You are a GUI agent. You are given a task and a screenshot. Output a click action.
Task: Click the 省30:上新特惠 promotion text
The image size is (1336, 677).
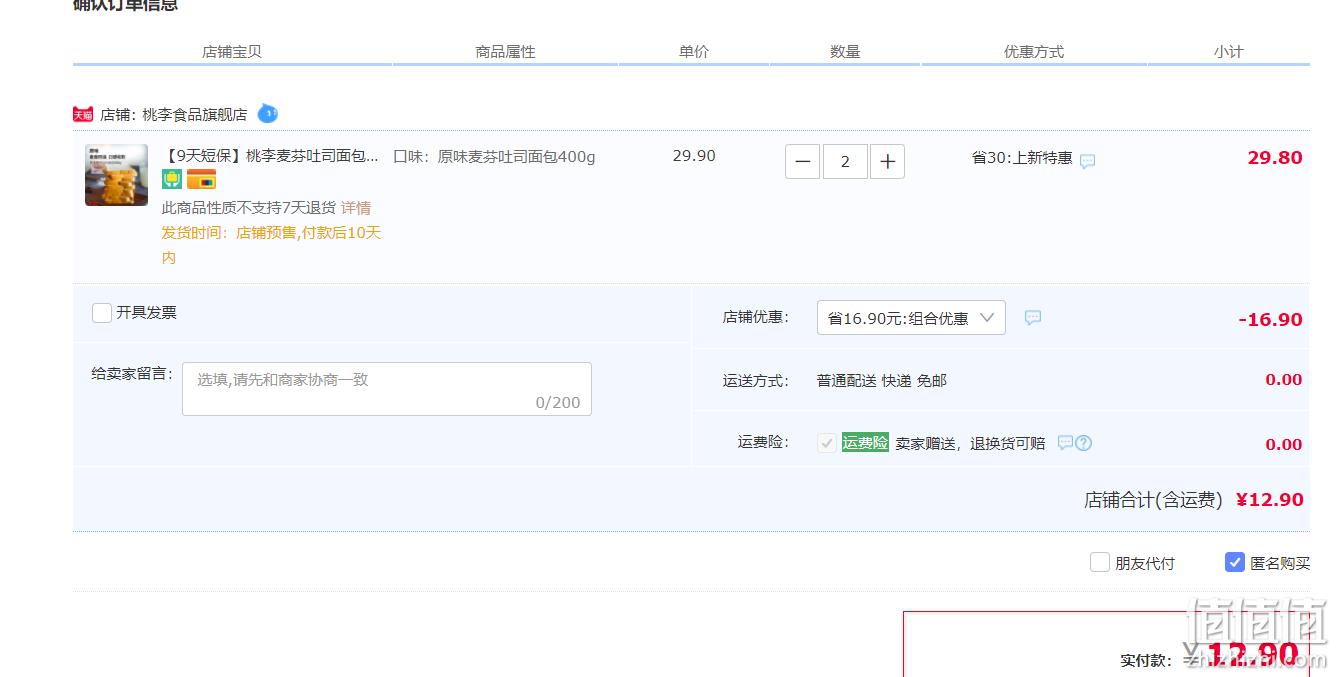point(1022,158)
